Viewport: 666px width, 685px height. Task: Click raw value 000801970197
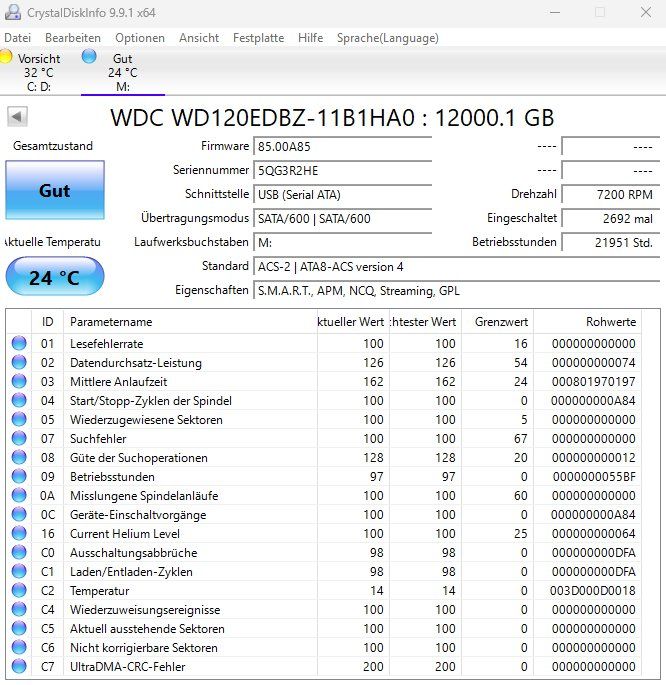(593, 382)
